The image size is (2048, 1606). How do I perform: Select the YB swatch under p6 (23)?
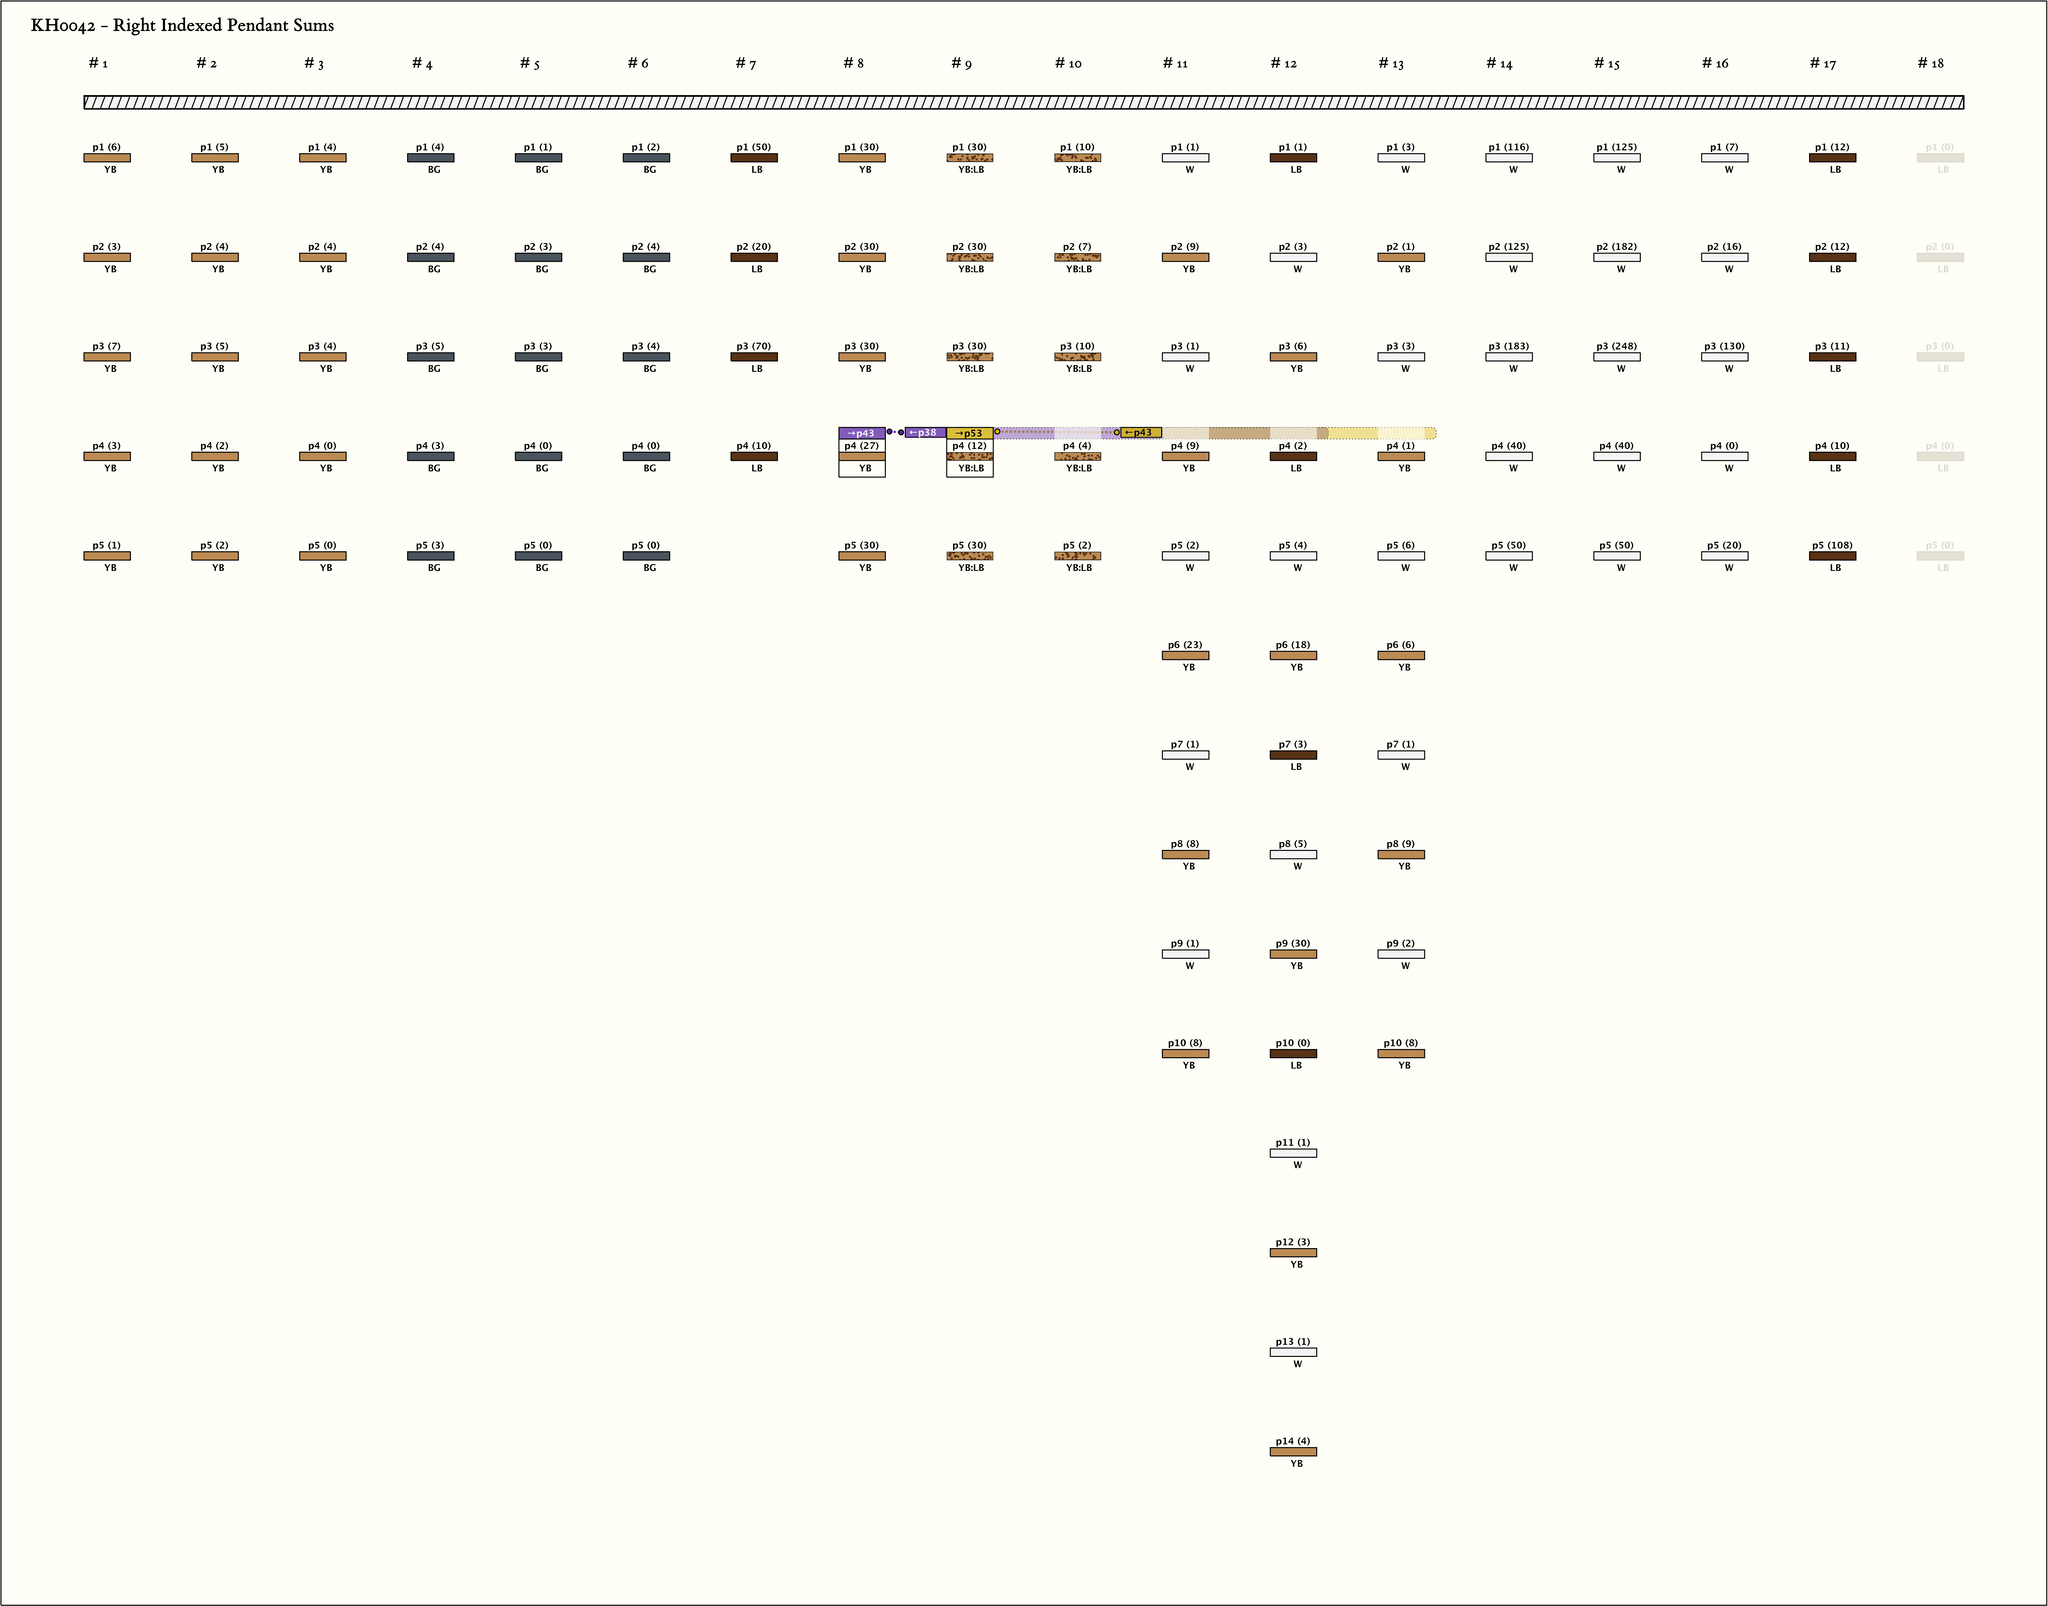tap(1185, 656)
